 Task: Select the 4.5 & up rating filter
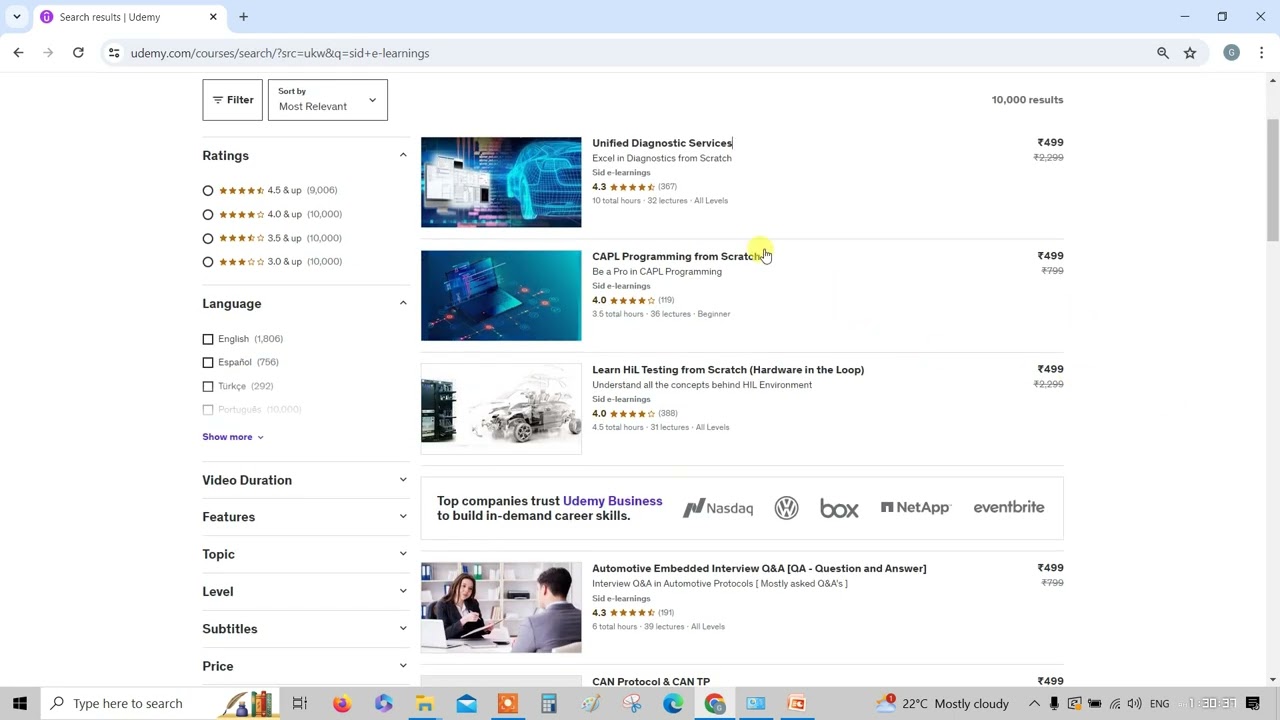(208, 190)
